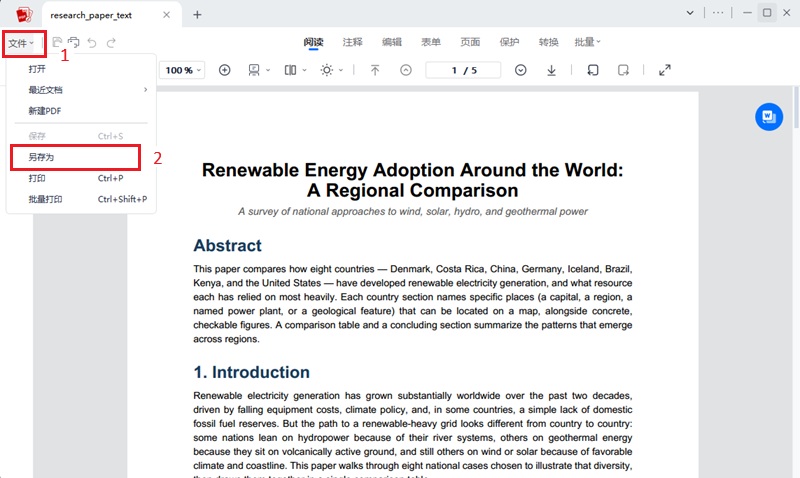The height and width of the screenshot is (478, 800).
Task: Open the three-dot more options menu
Action: tap(718, 13)
